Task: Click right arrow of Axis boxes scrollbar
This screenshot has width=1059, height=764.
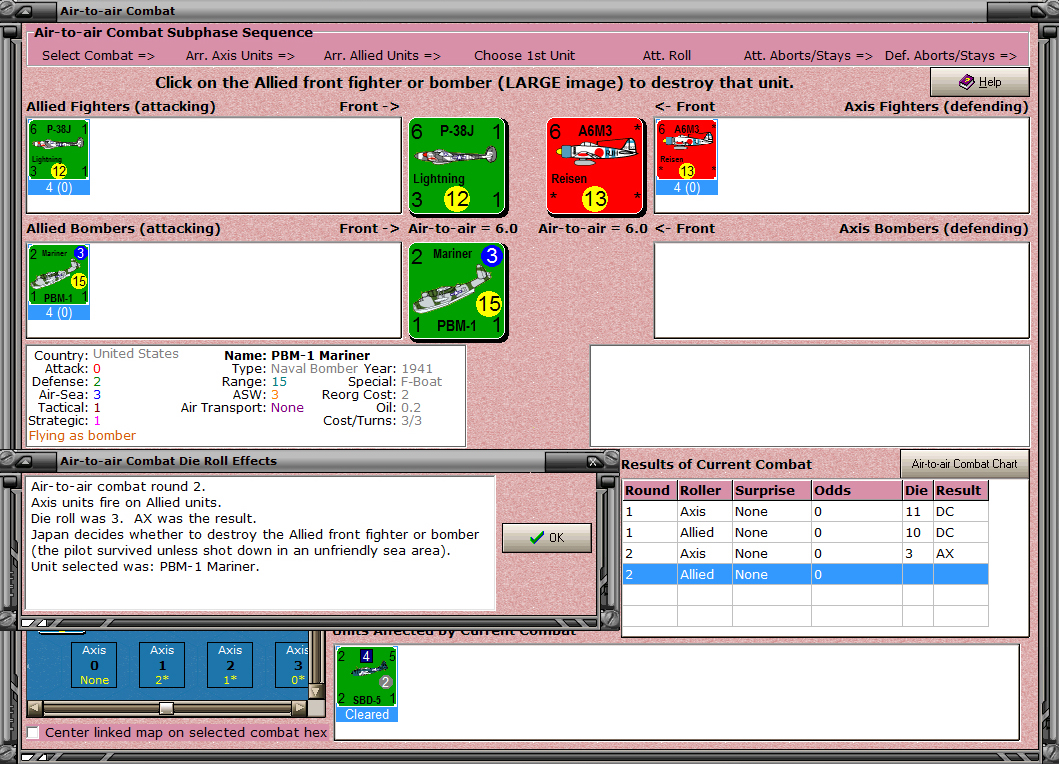Action: pyautogui.click(x=299, y=708)
